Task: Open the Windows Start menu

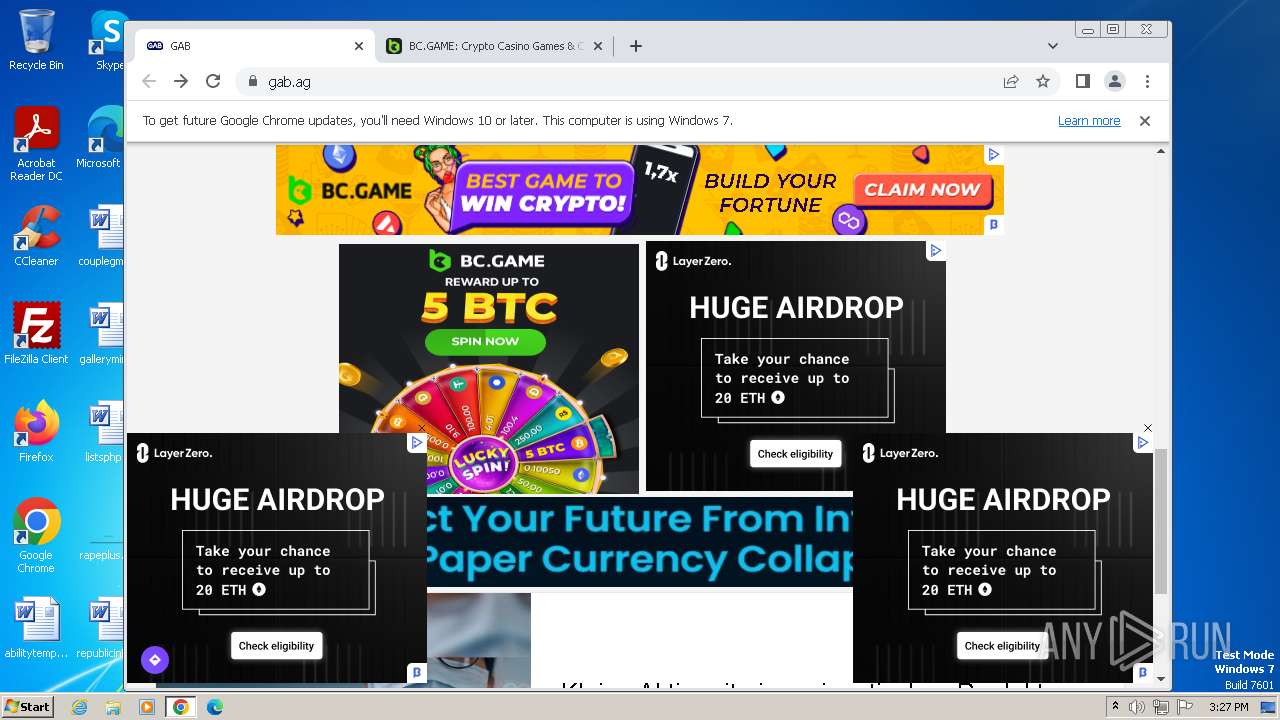Action: (27, 706)
